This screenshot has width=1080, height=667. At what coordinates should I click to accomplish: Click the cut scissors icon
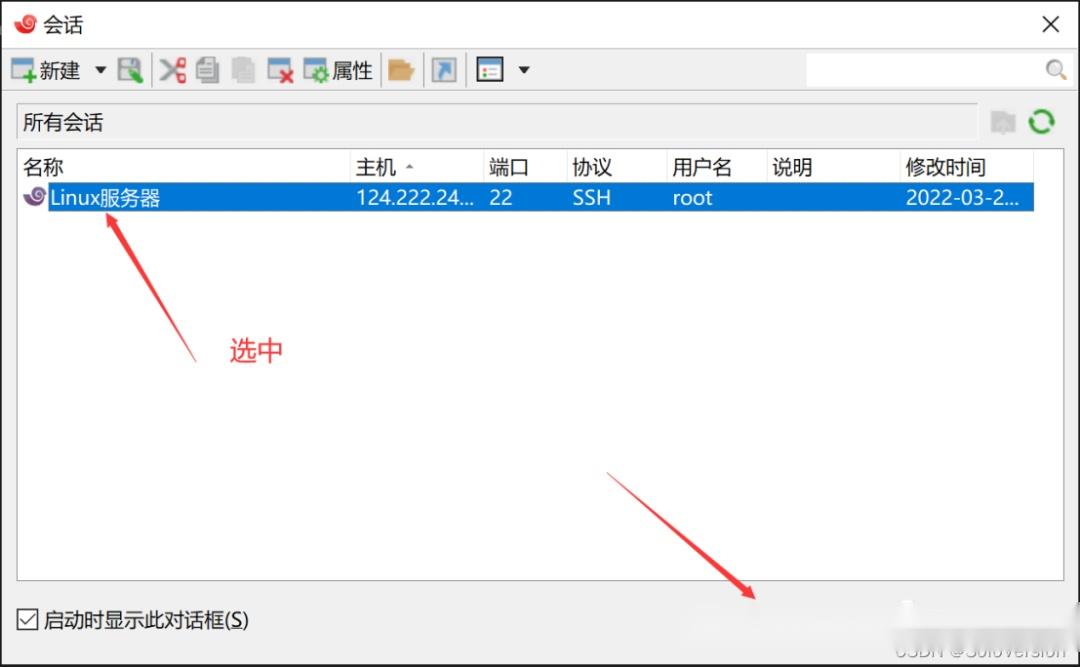173,70
